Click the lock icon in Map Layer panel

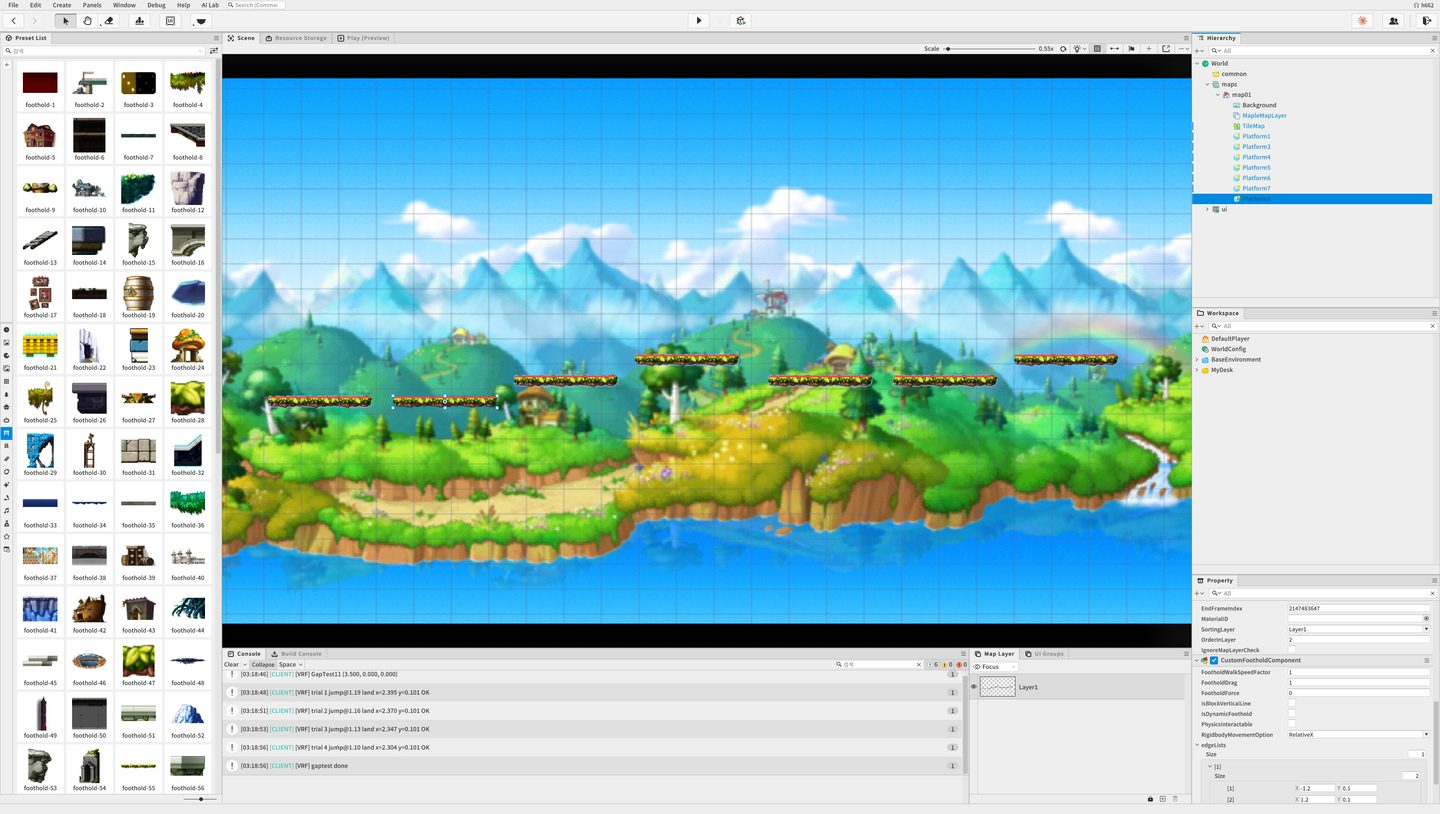coord(1150,798)
